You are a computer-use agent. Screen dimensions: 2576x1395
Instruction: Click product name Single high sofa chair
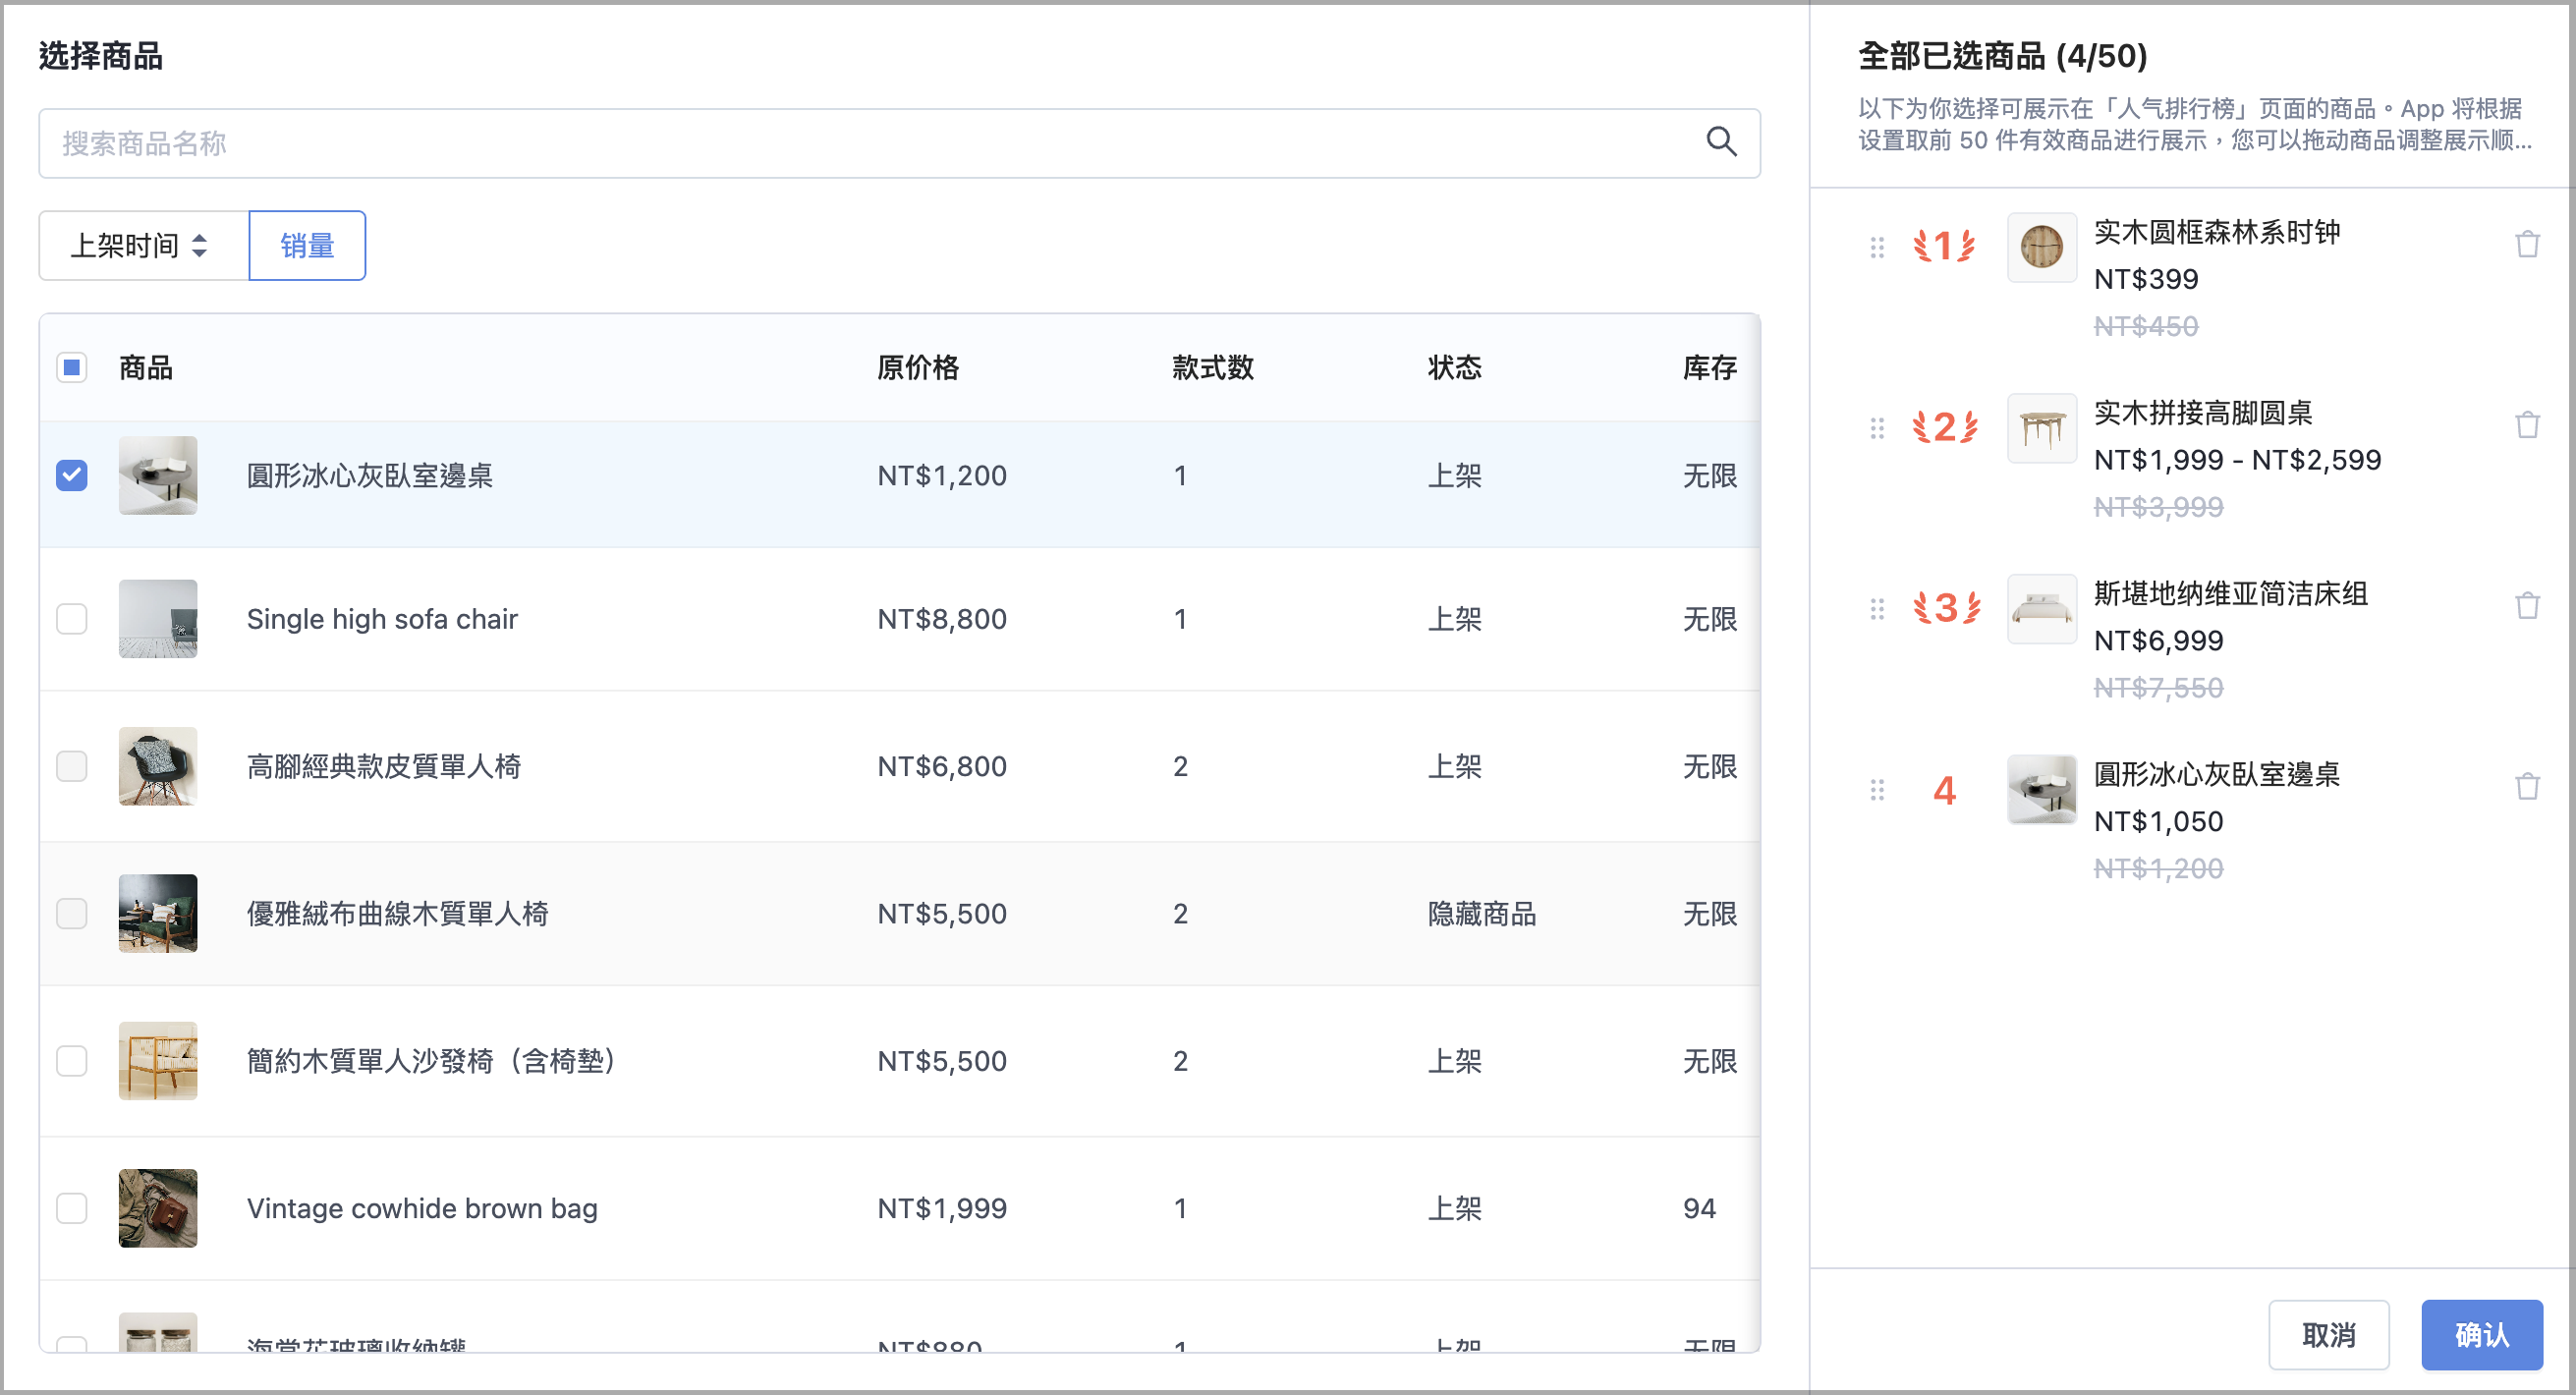(382, 619)
